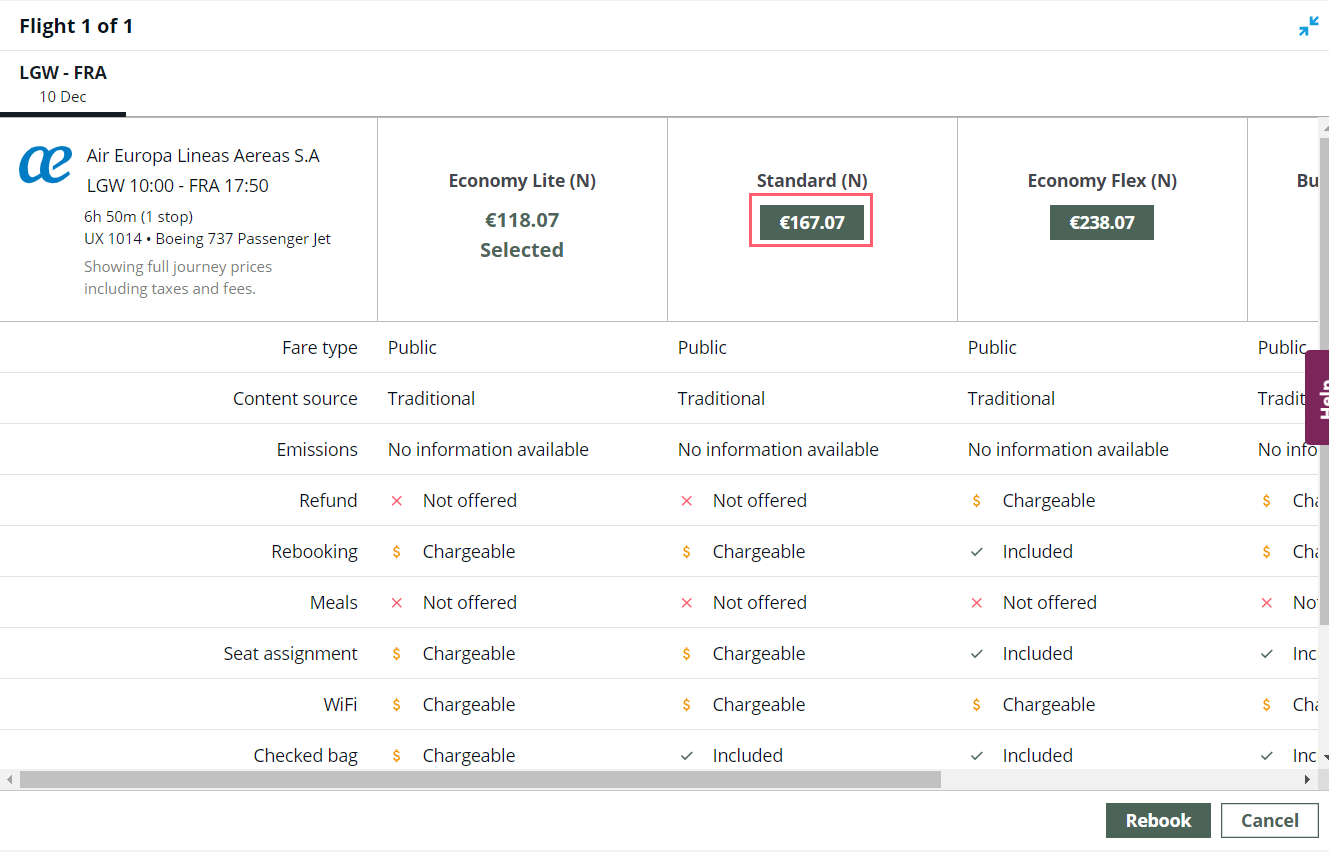
Task: Click red X icon for Standard Meals
Action: 687,603
